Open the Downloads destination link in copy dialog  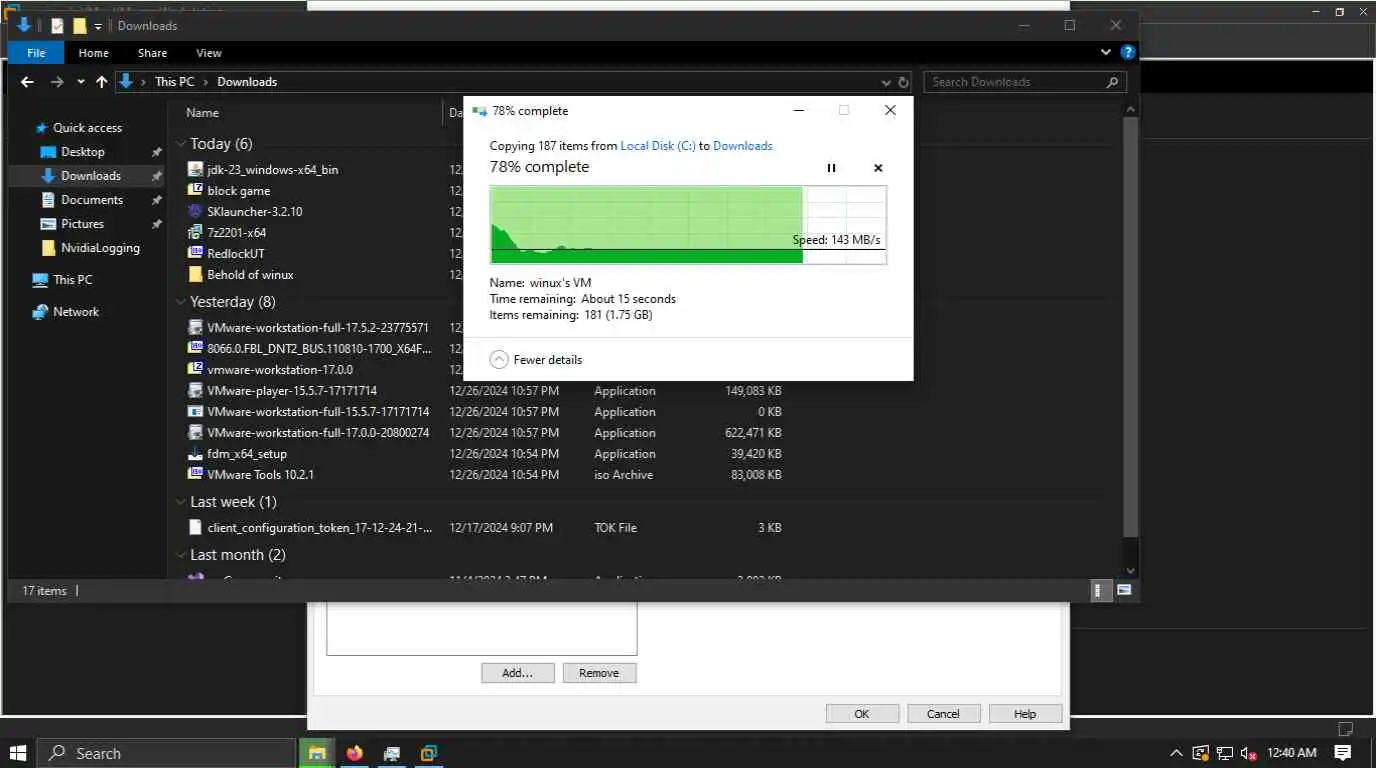pyautogui.click(x=743, y=146)
